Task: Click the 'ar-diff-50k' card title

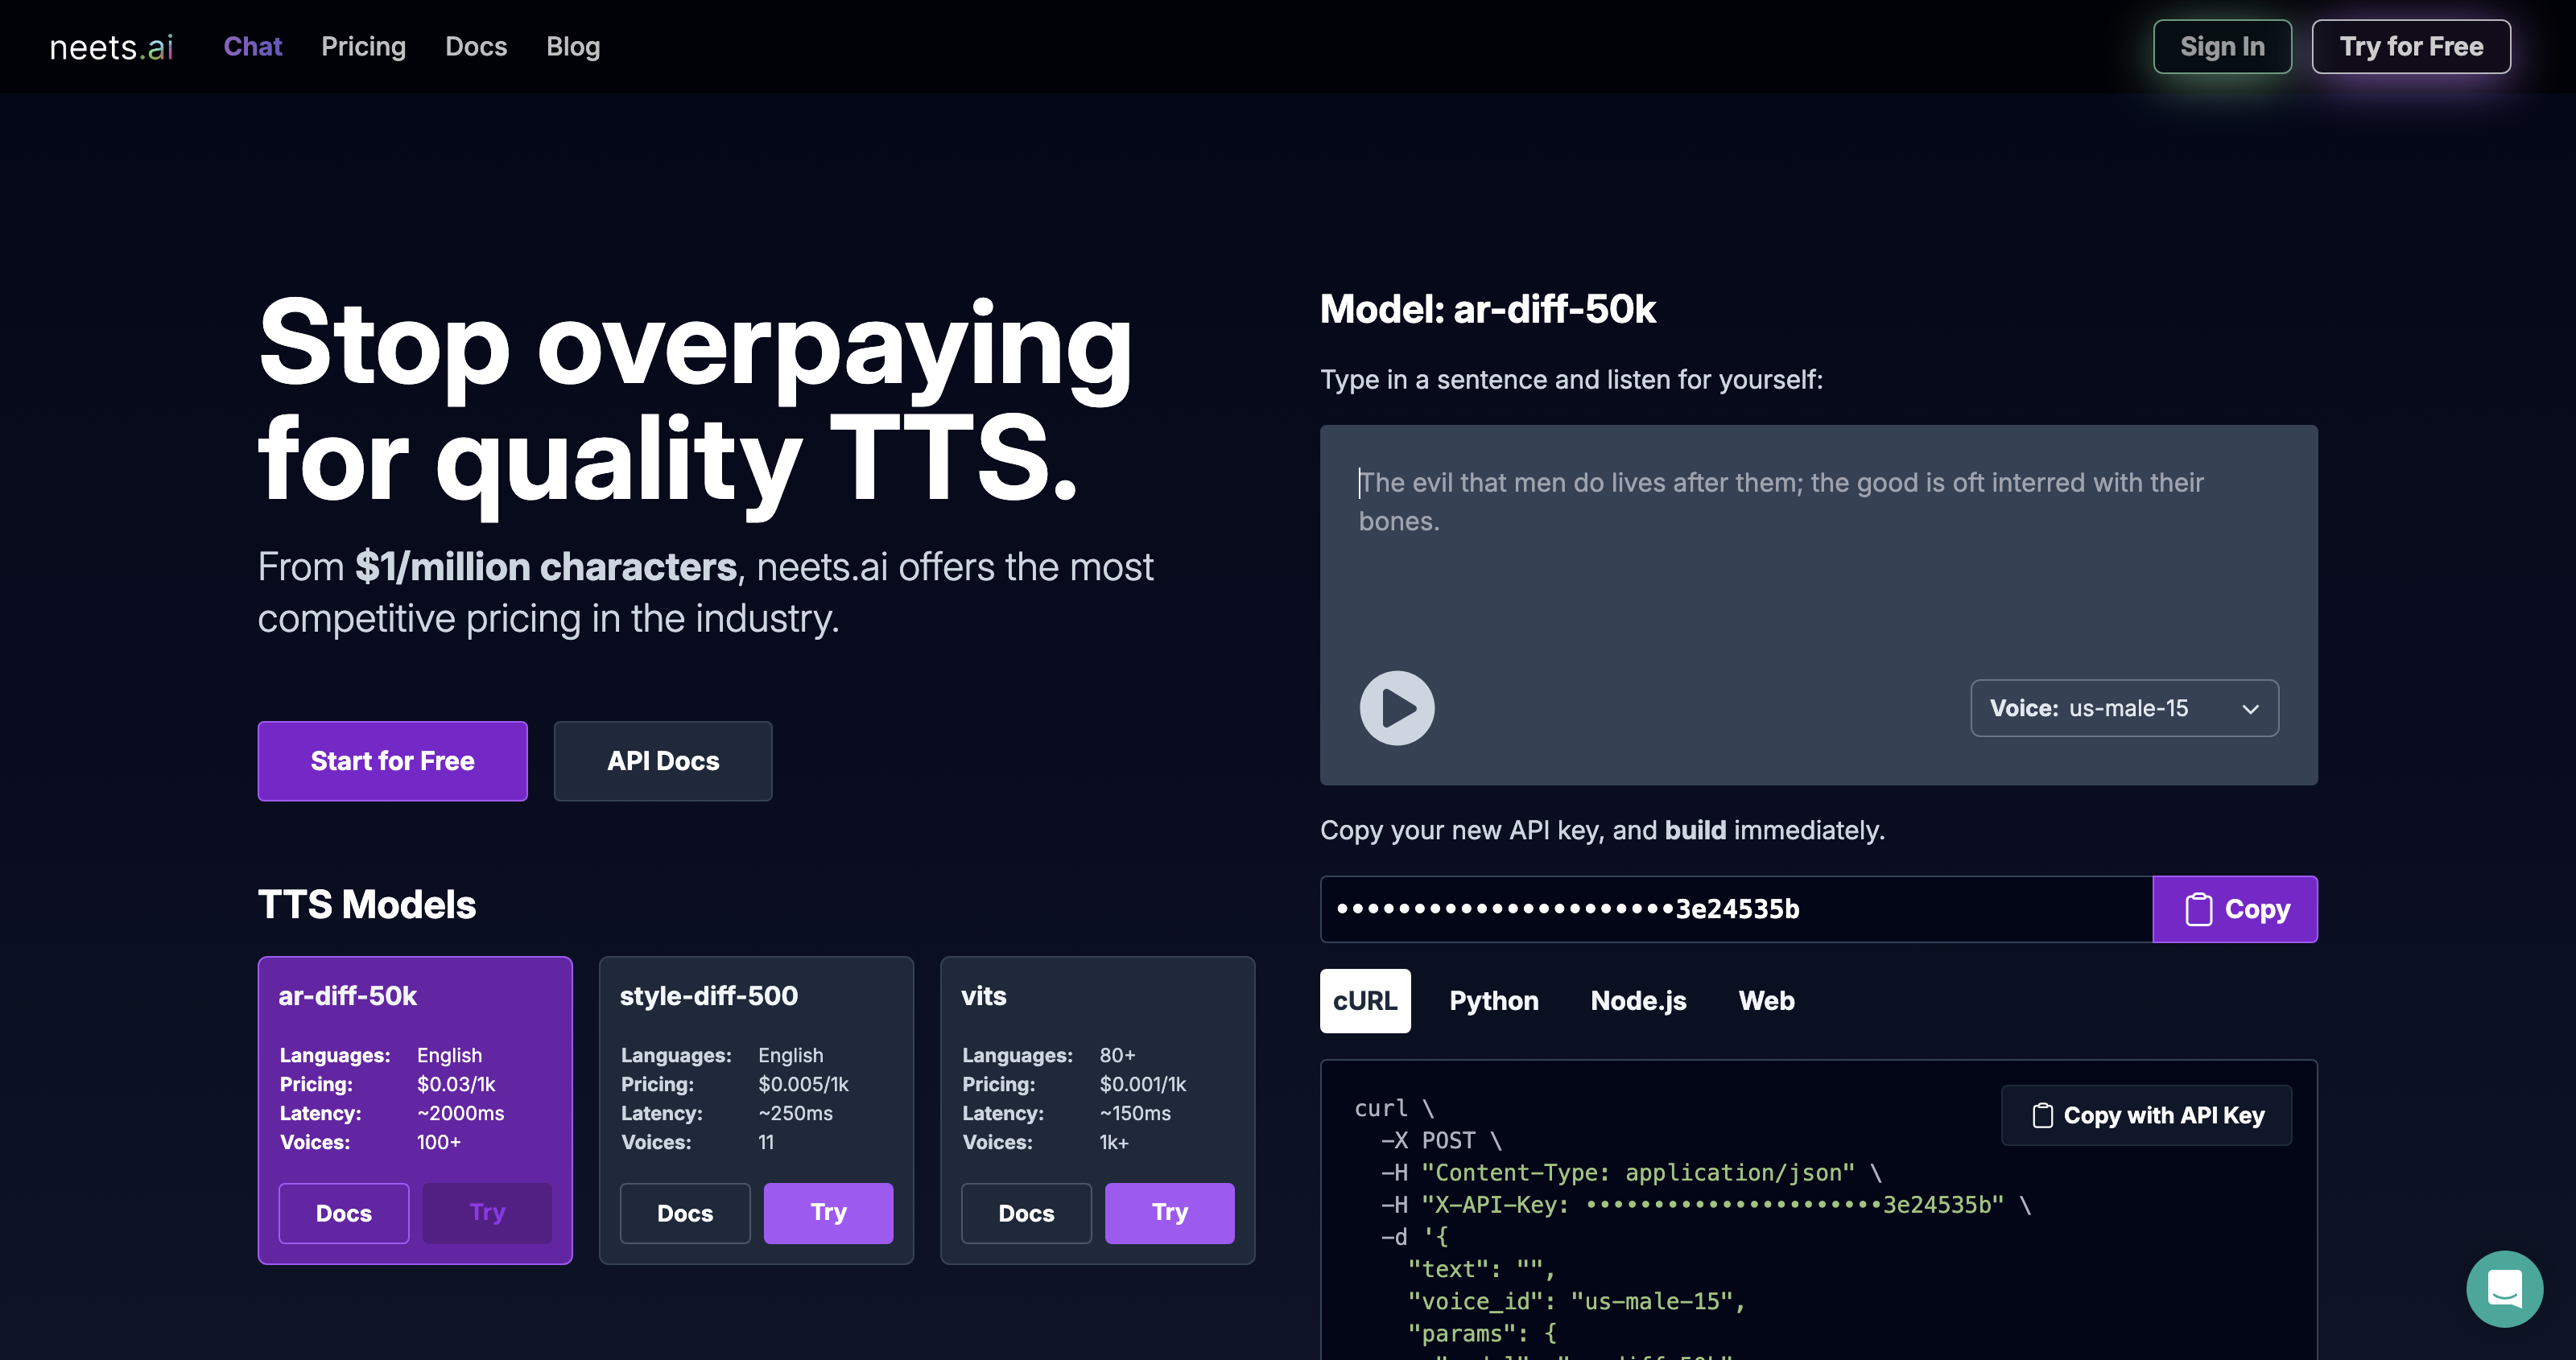Action: pyautogui.click(x=348, y=996)
